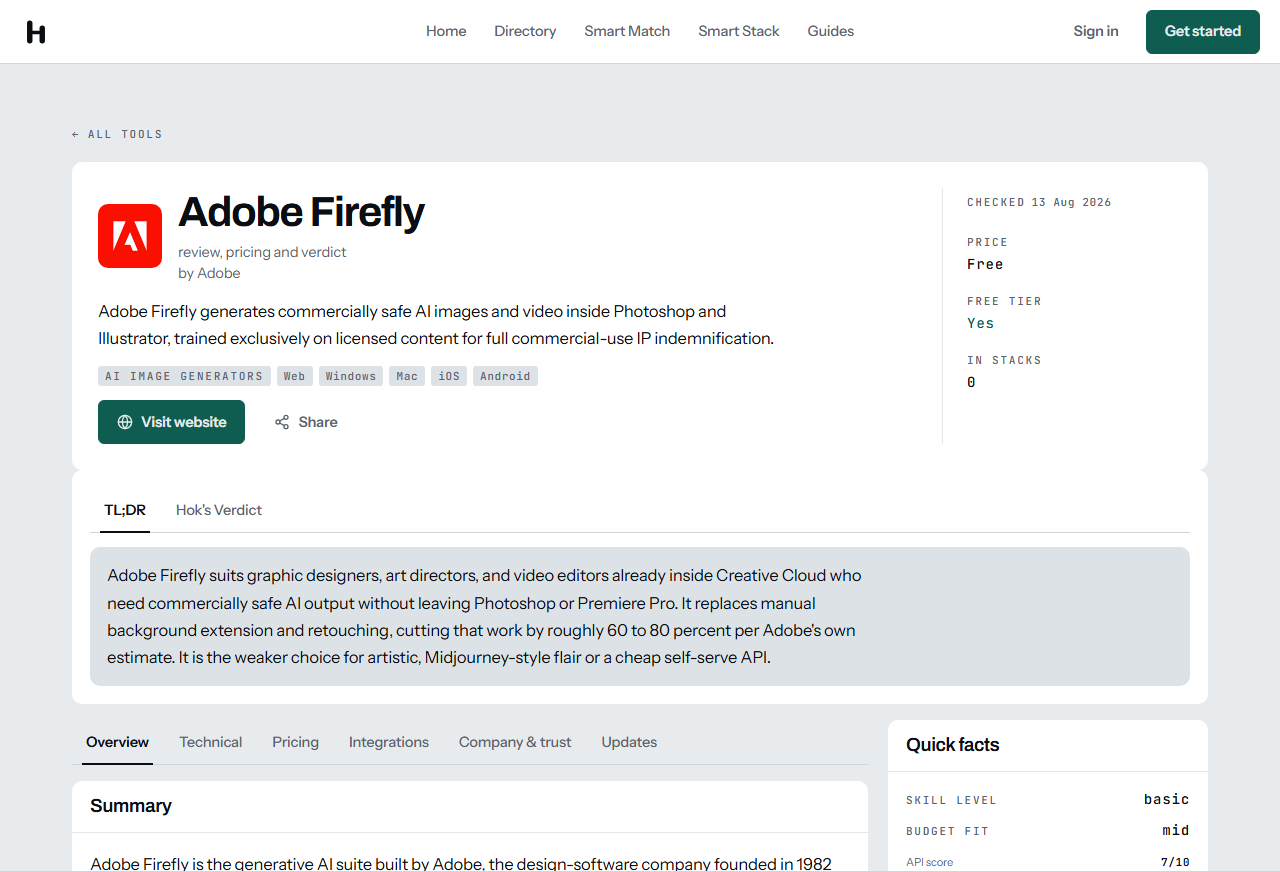Click the Sign in link

click(1096, 31)
